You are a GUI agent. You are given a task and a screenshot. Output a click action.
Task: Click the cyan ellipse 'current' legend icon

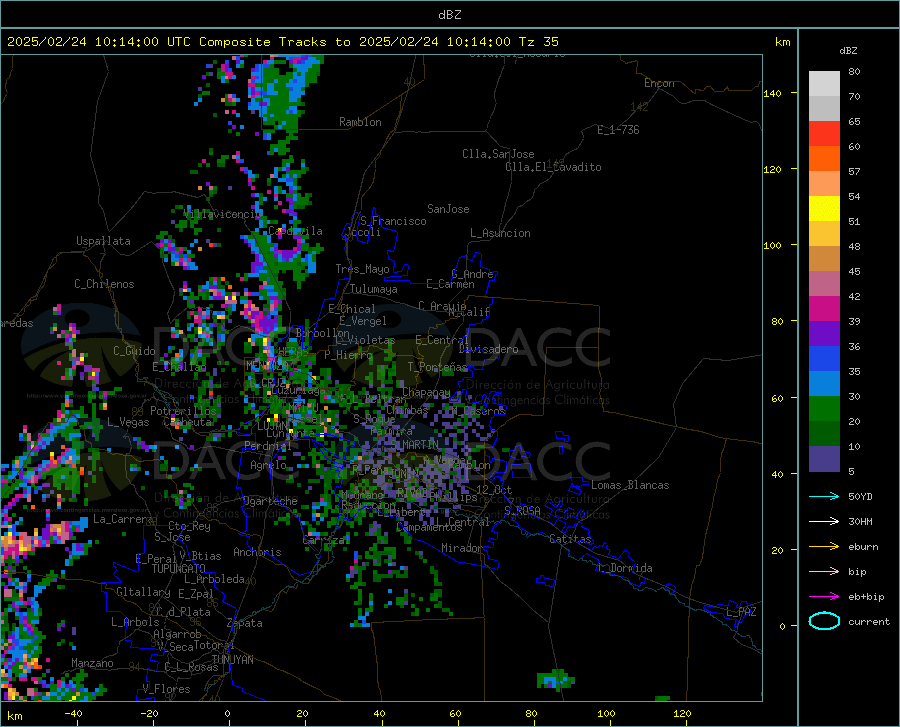click(824, 621)
